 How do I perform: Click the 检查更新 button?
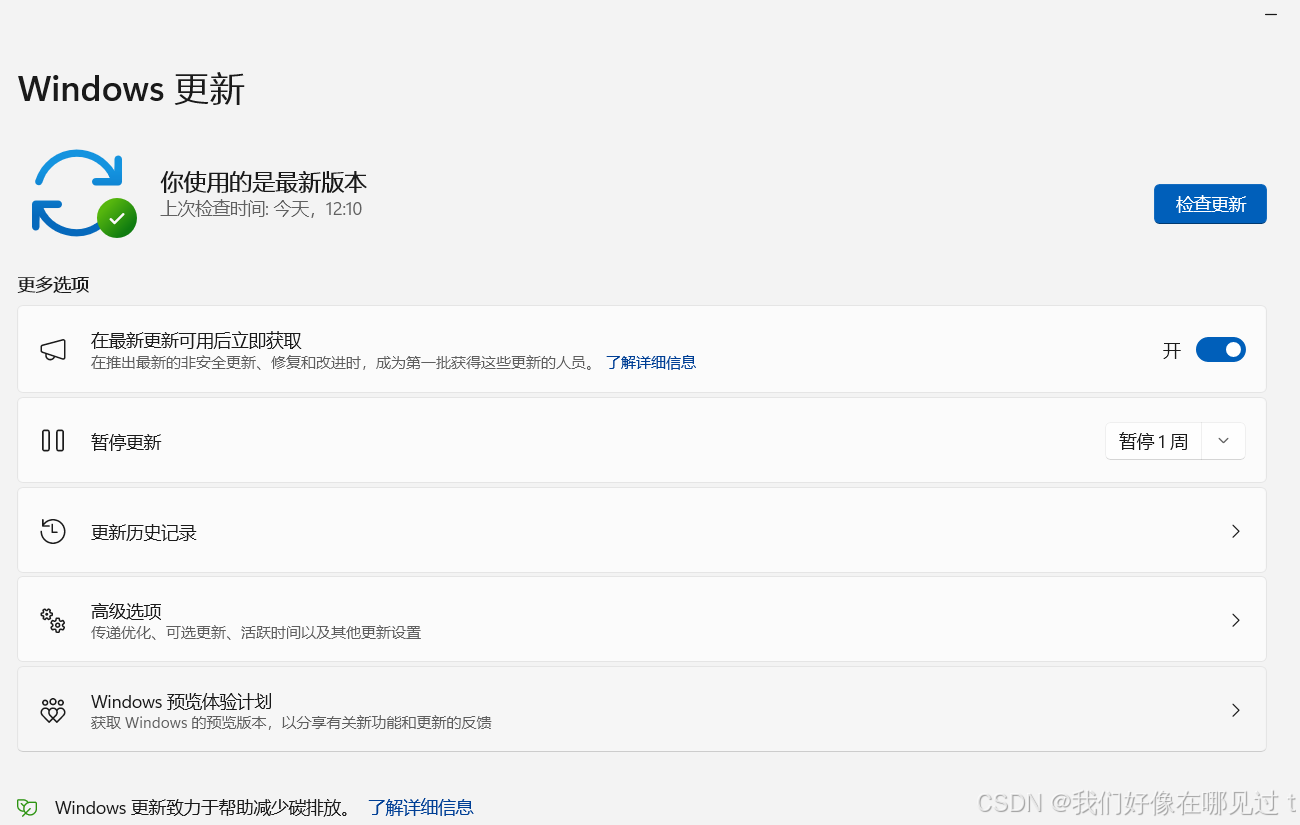(1210, 204)
